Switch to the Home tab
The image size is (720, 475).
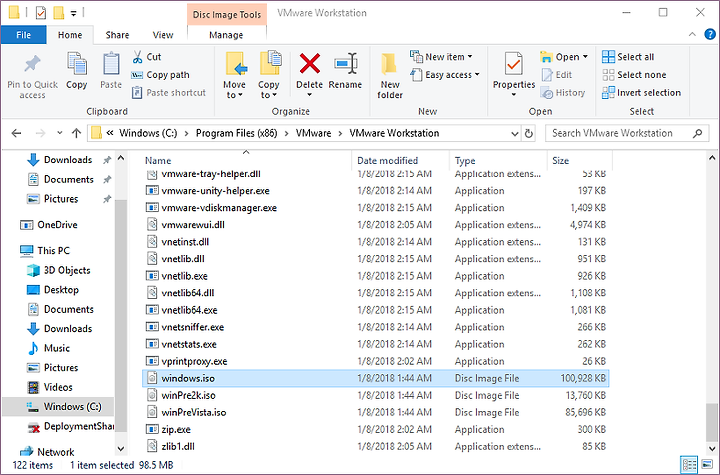click(x=70, y=35)
